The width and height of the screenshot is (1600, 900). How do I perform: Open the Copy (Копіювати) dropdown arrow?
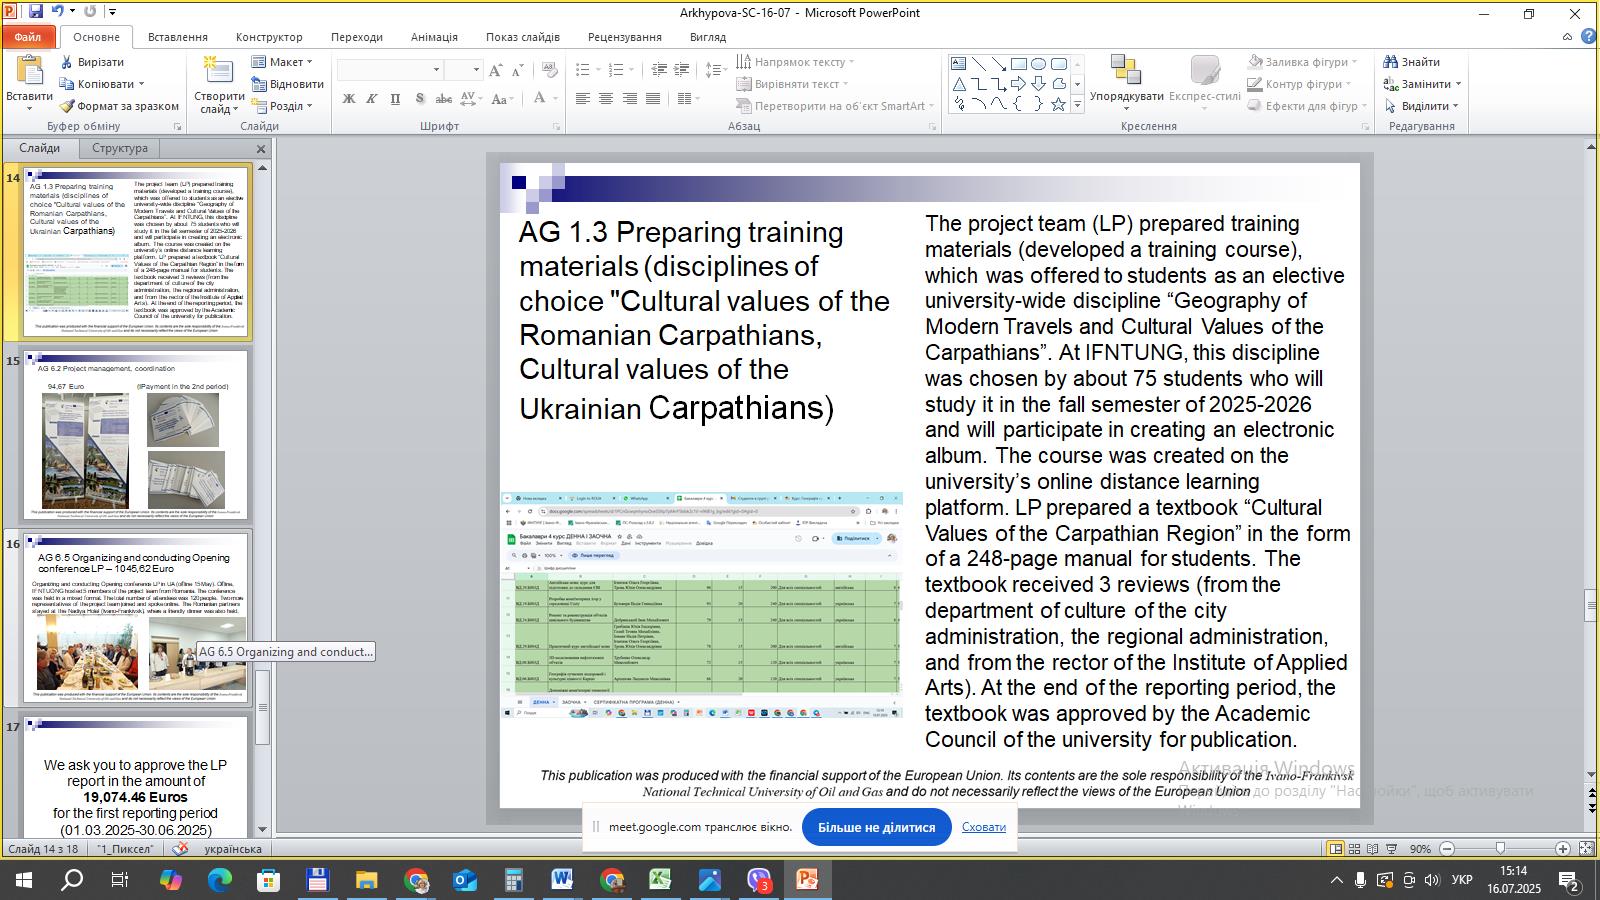(141, 84)
